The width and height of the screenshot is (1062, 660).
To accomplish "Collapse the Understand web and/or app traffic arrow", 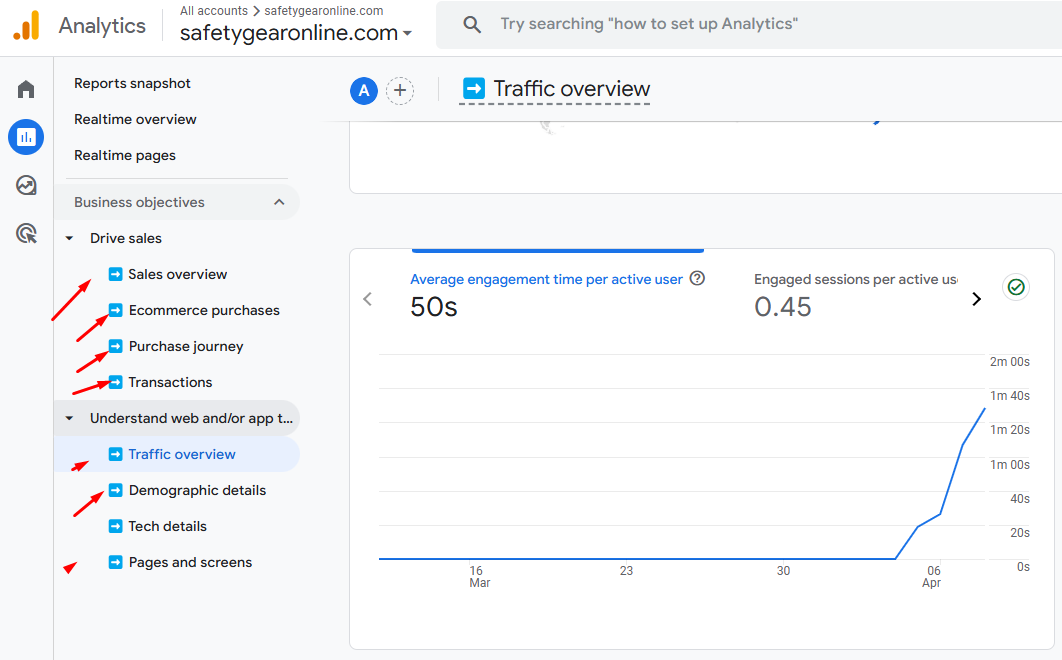I will pos(69,419).
